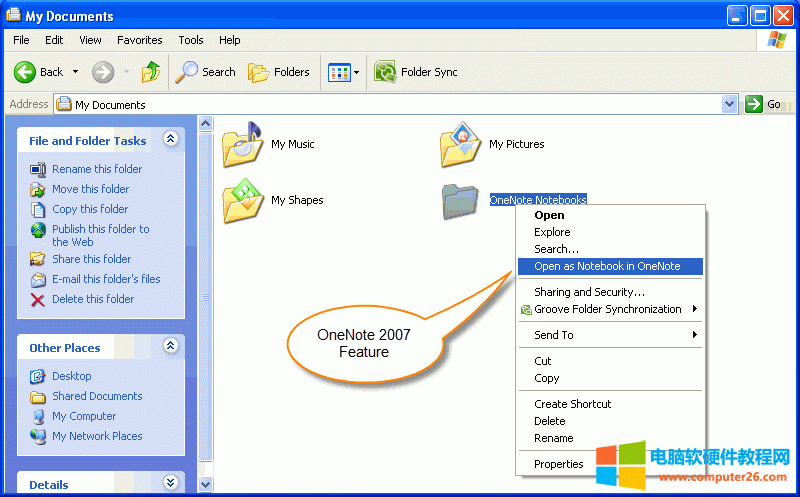Click the red Delete this folder X icon
Screen dimensions: 800x497
(38, 300)
